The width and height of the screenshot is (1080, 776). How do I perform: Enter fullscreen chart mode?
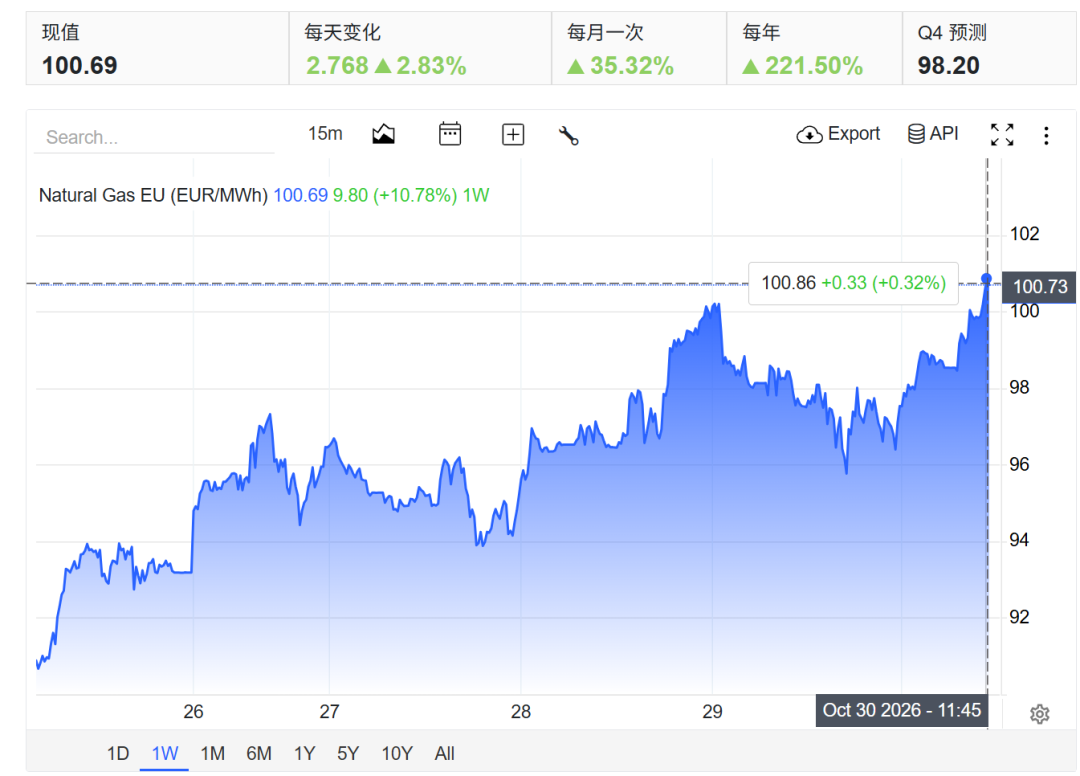tap(1002, 134)
